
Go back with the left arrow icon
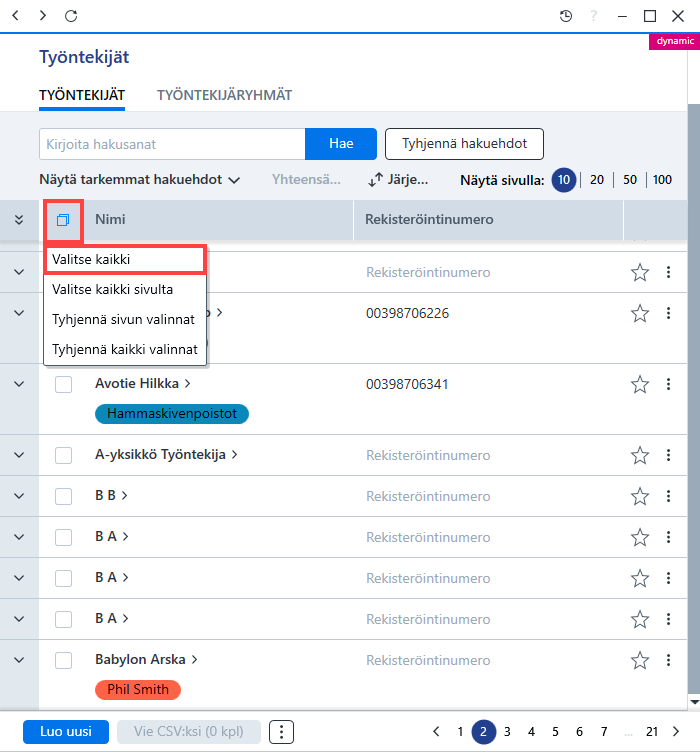pos(15,16)
